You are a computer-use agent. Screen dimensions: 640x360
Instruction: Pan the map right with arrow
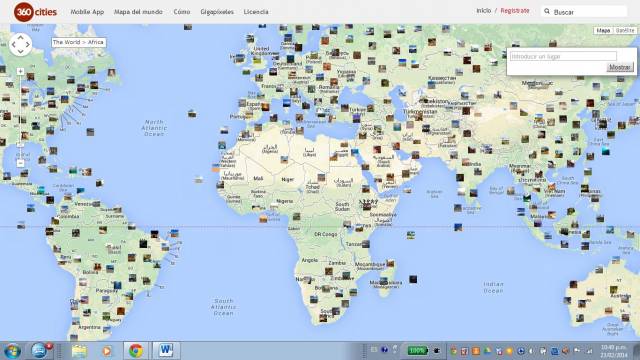coord(28,44)
